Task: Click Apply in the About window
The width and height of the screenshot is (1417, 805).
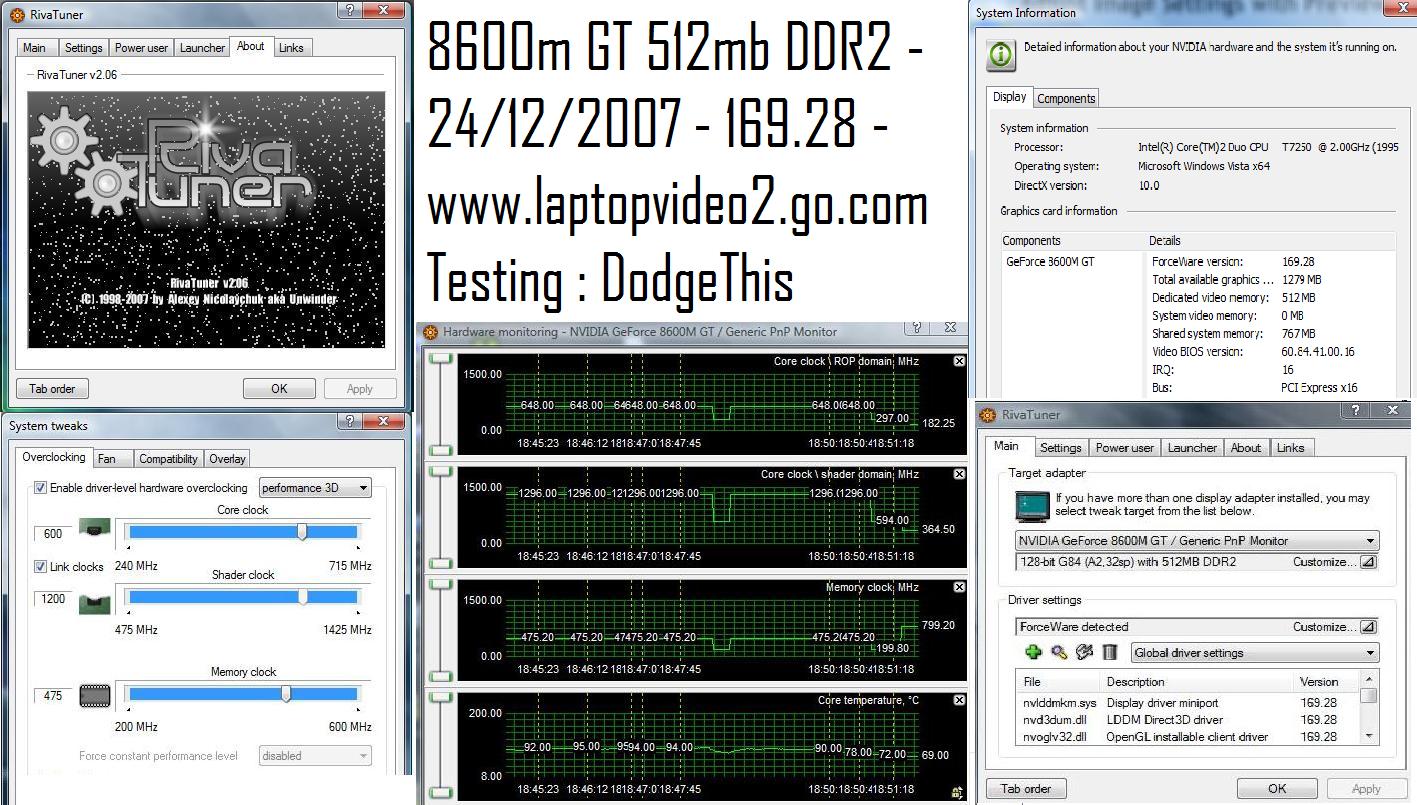Action: click(x=359, y=389)
